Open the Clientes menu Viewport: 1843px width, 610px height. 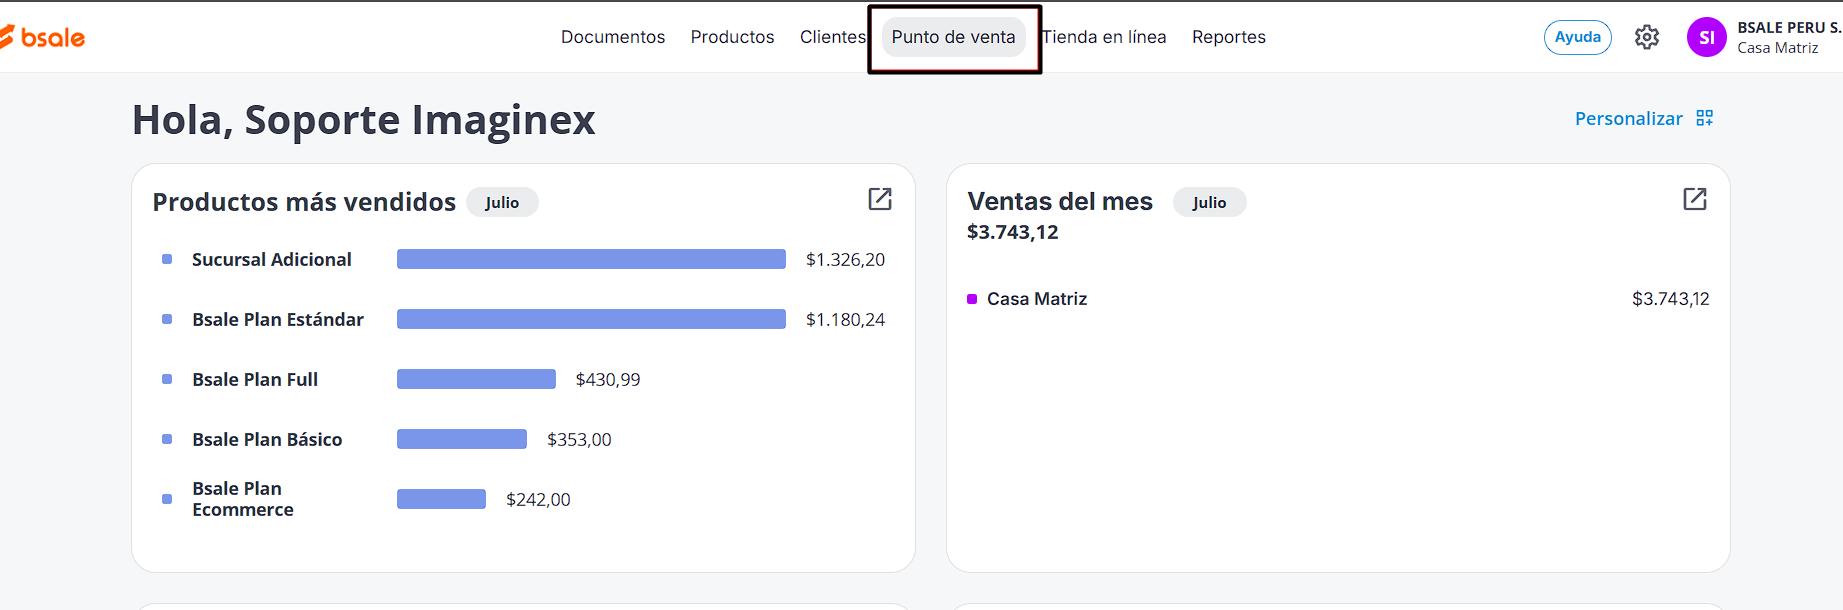click(833, 37)
